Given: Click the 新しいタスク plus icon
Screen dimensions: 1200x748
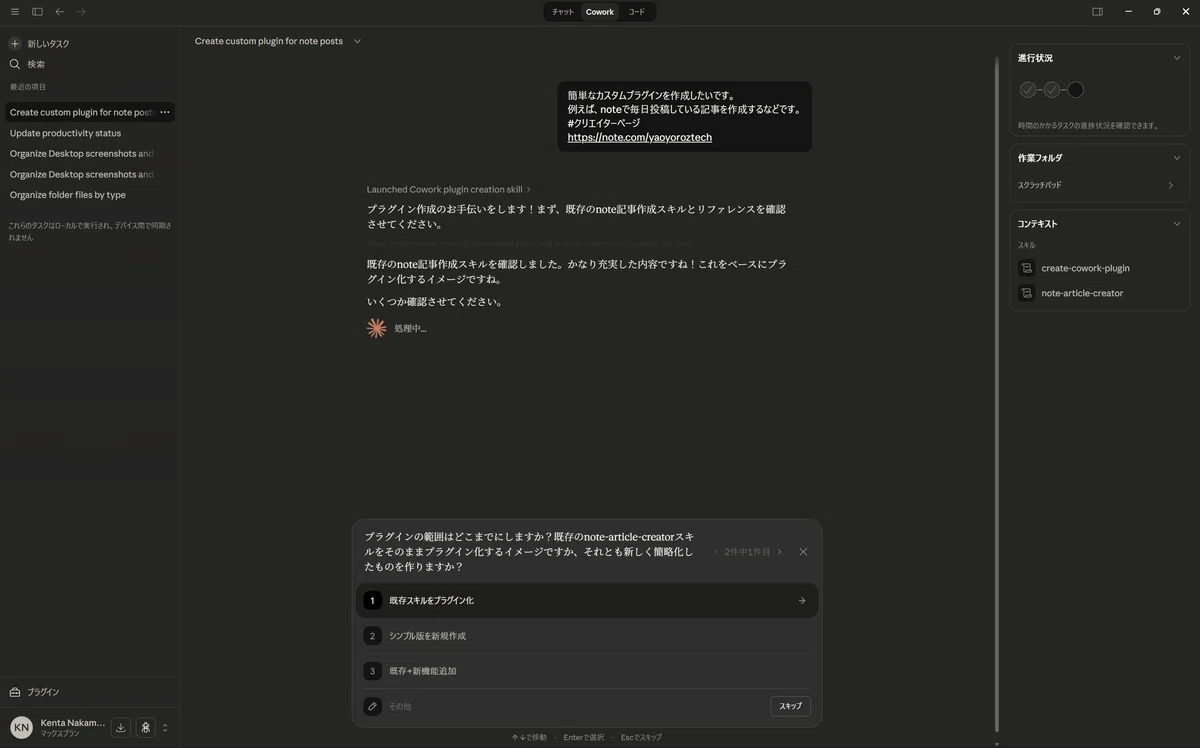Looking at the screenshot, I should point(15,44).
